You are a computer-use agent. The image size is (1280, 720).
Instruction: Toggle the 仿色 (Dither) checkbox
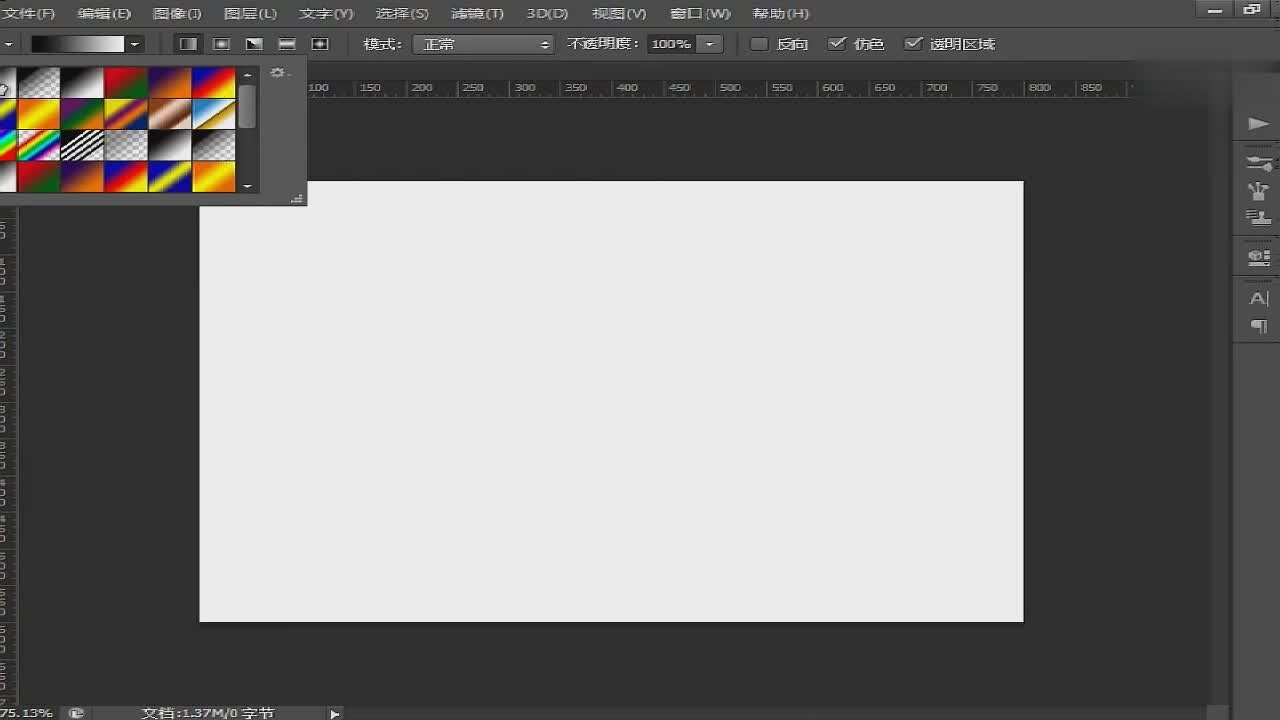837,44
